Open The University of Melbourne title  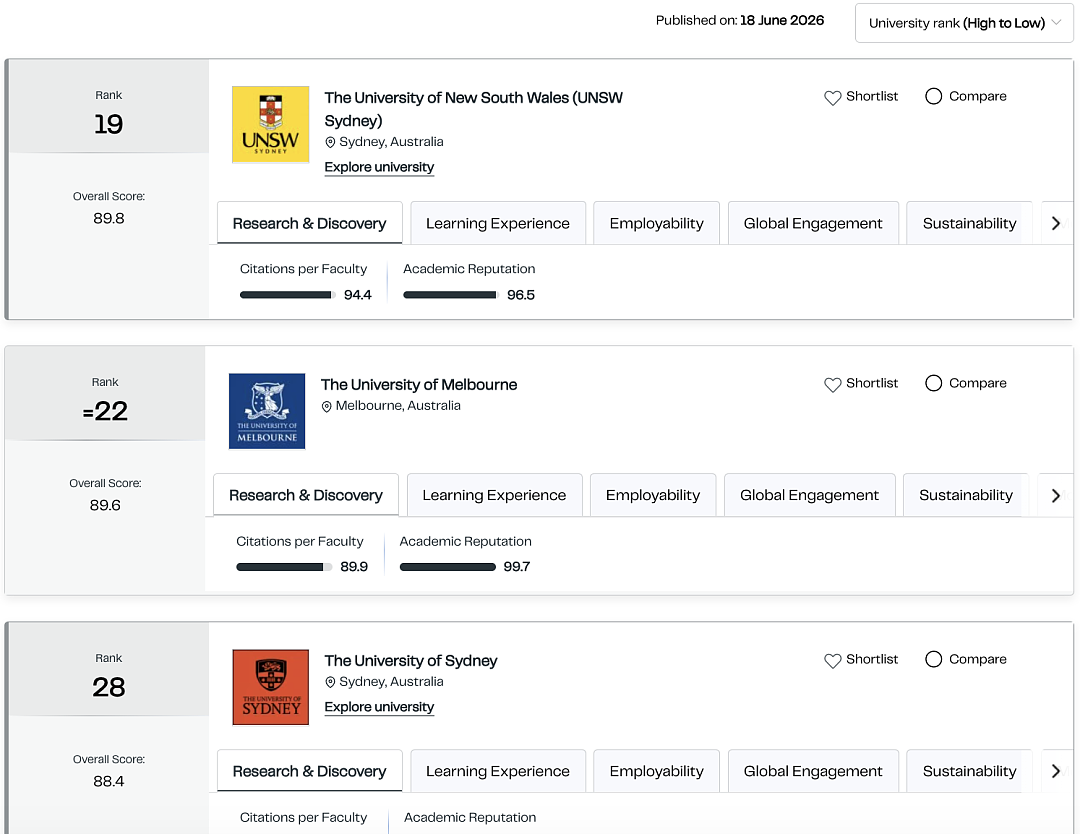(x=419, y=385)
